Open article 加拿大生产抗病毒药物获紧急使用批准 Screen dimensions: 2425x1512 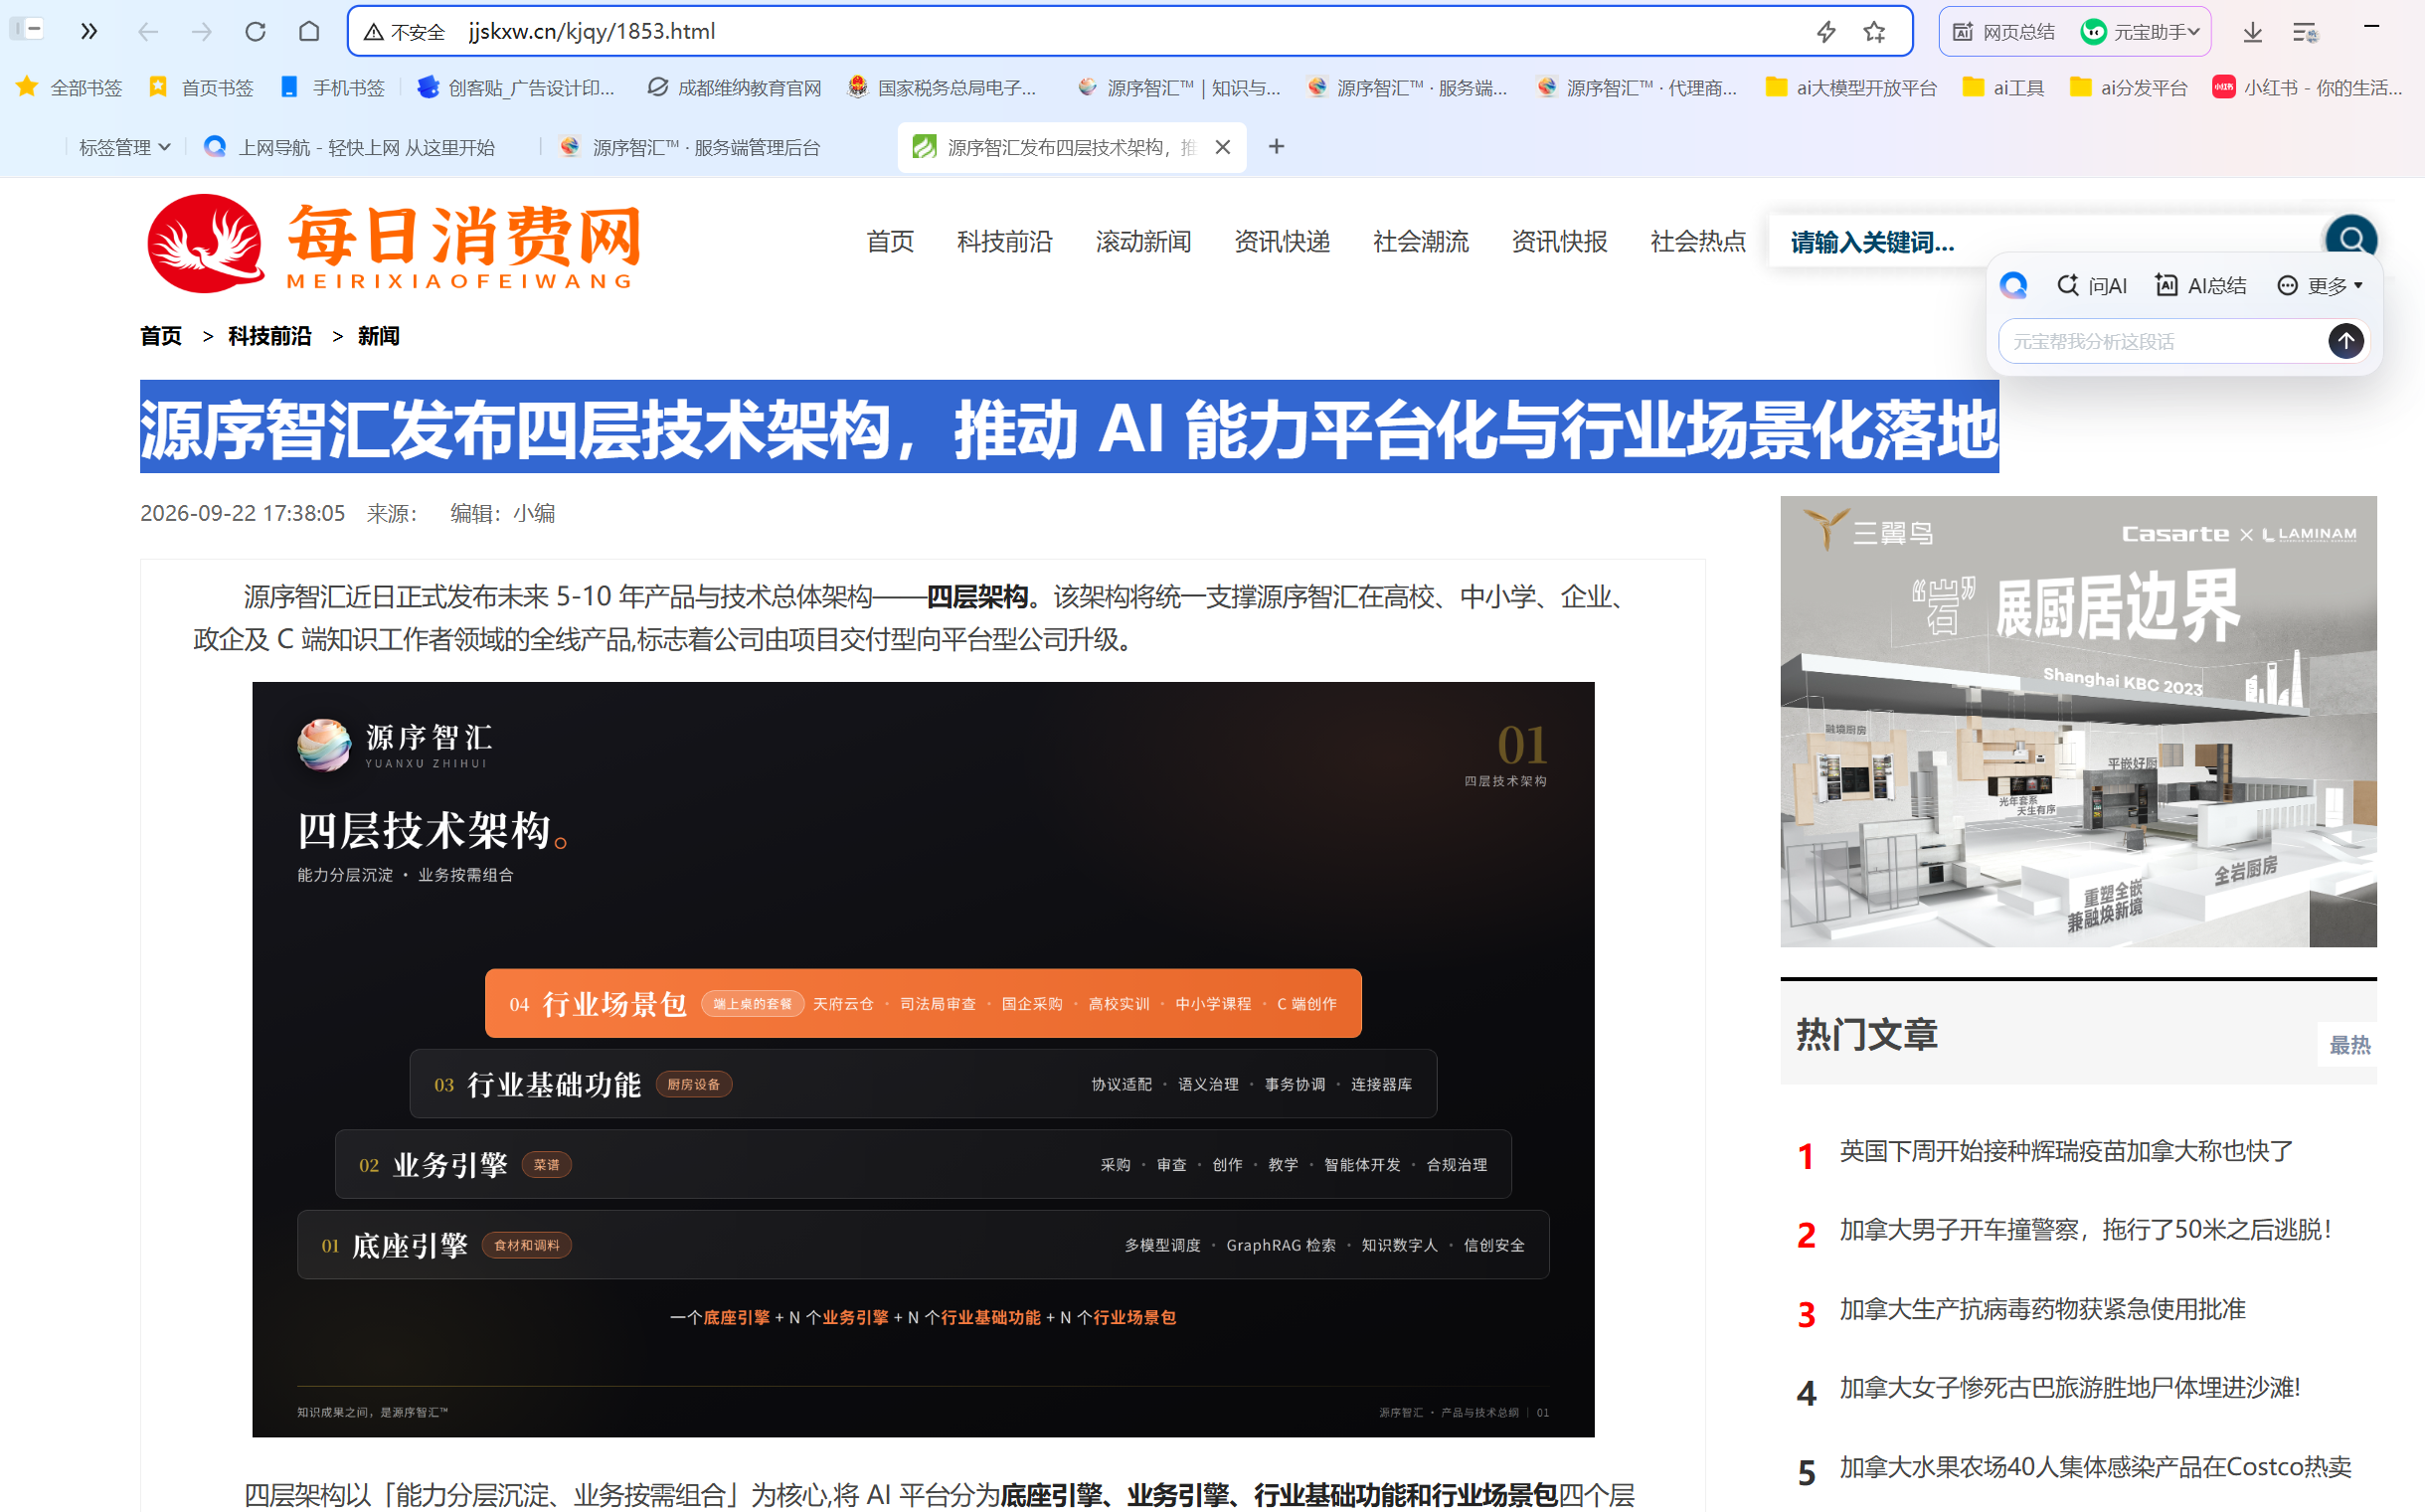2042,1309
